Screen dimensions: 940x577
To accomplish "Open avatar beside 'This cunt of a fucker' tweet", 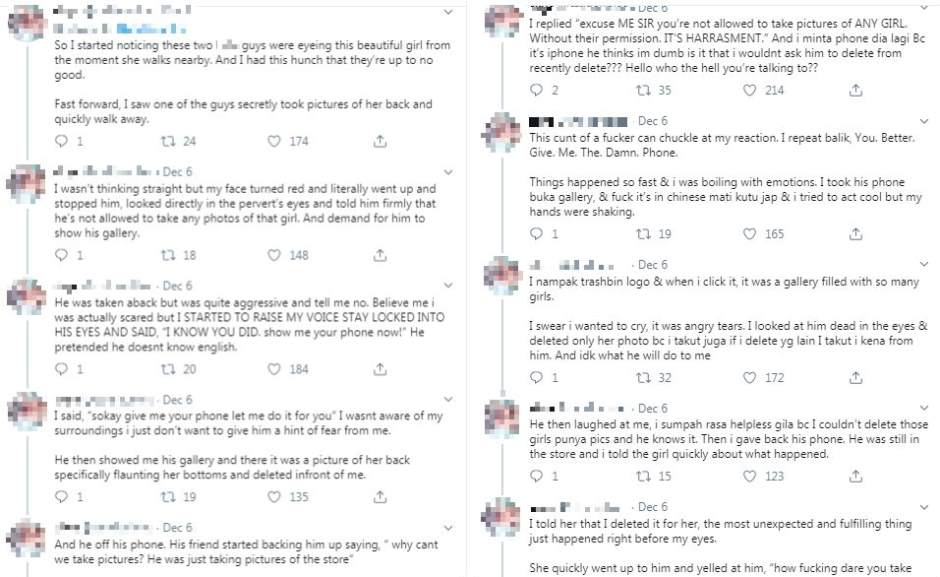I will pyautogui.click(x=502, y=132).
